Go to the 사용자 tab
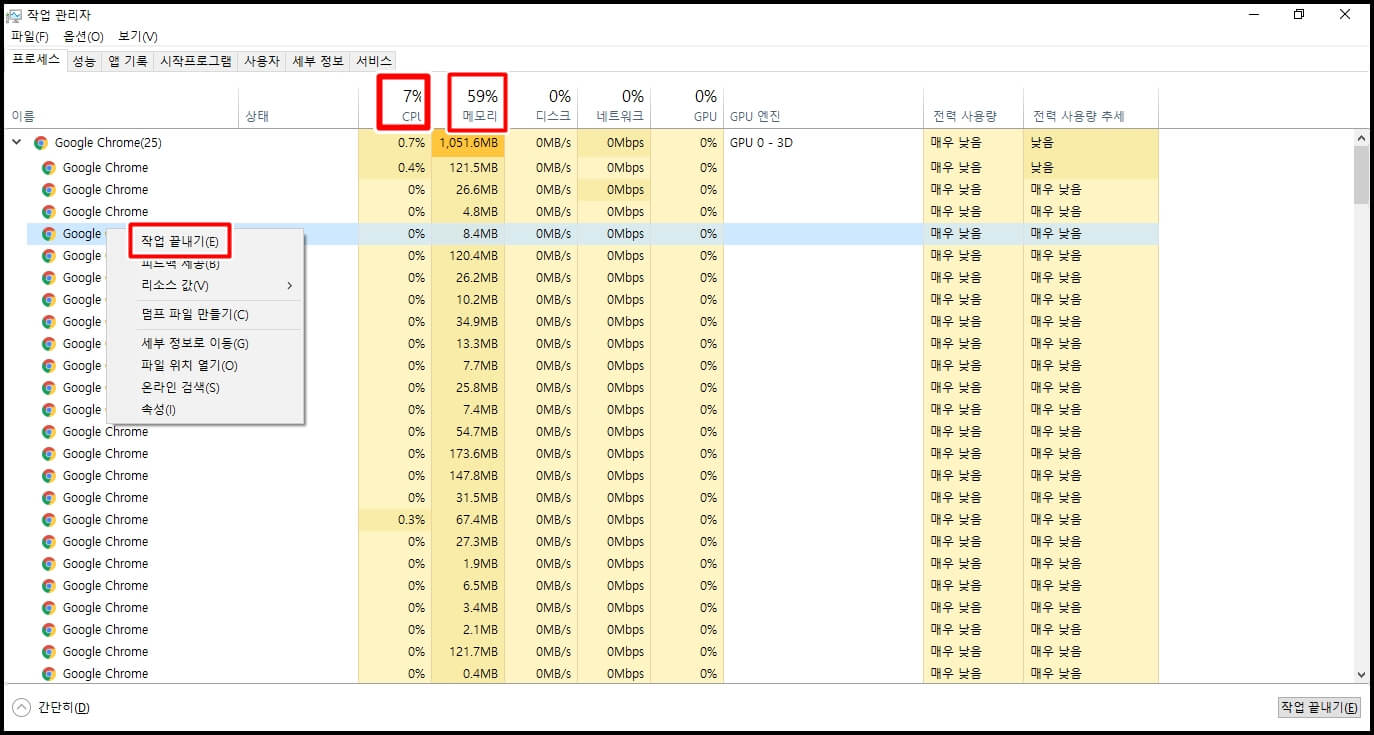Screen dimensions: 1374x735 pos(262,62)
